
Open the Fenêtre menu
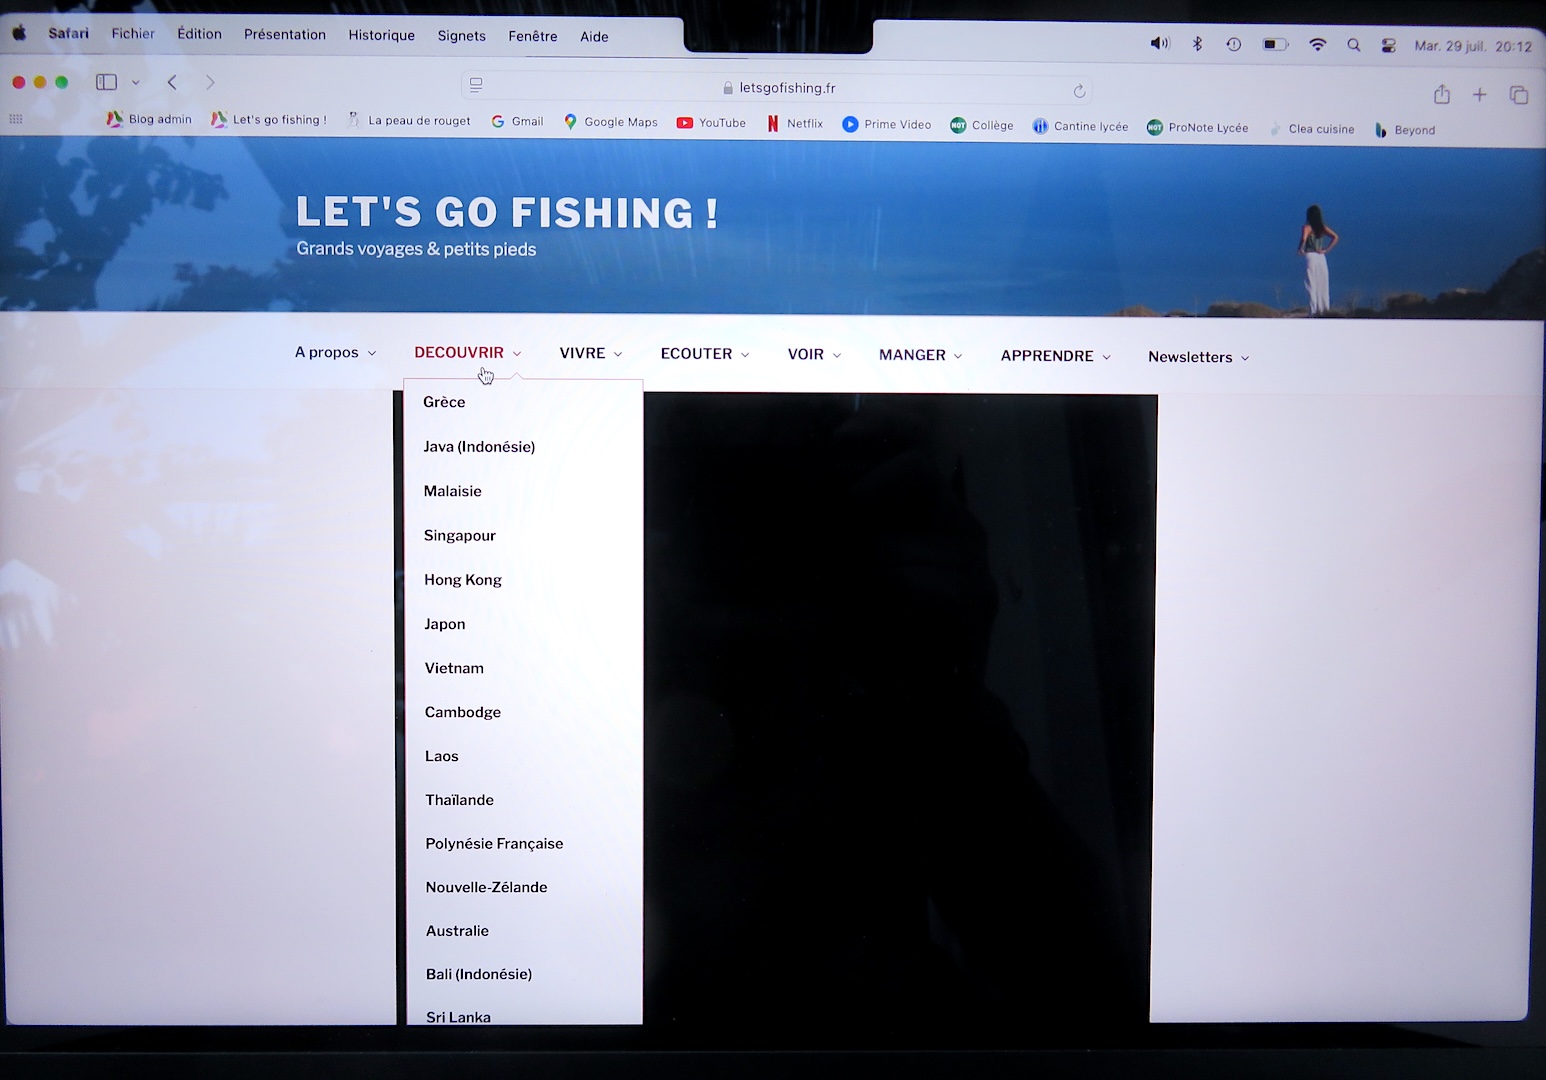[x=533, y=36]
